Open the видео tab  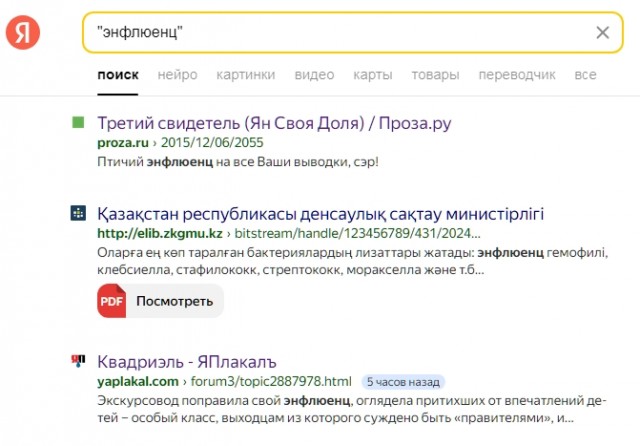(x=314, y=75)
